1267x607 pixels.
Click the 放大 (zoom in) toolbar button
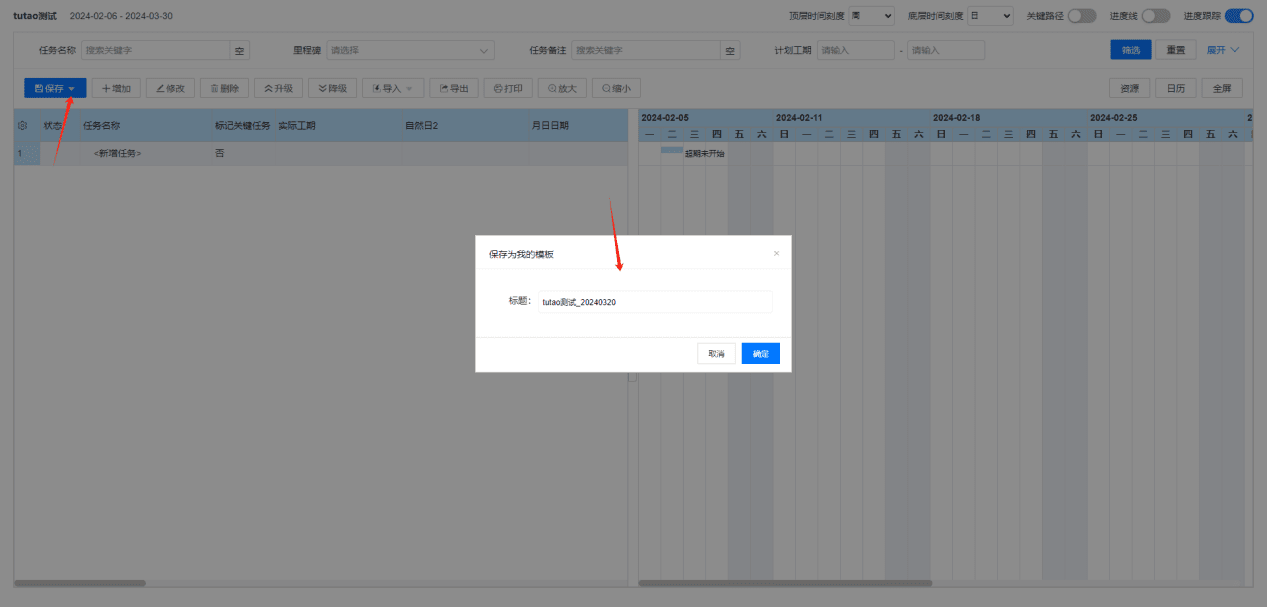point(562,88)
